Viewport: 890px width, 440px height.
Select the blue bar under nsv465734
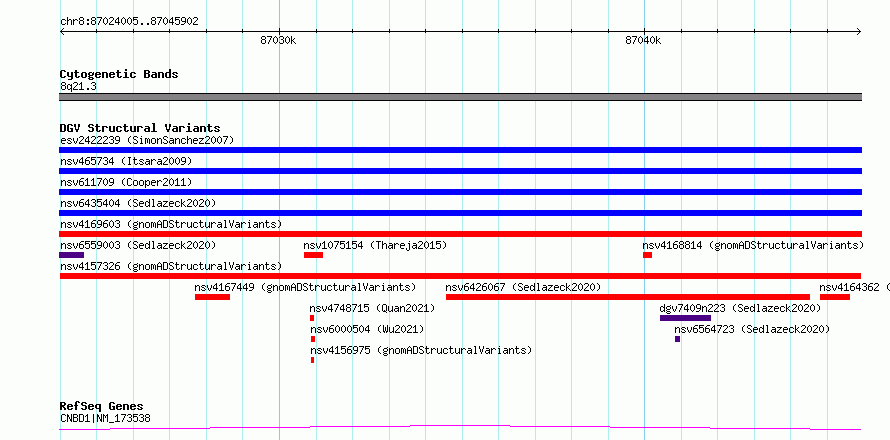pyautogui.click(x=460, y=171)
